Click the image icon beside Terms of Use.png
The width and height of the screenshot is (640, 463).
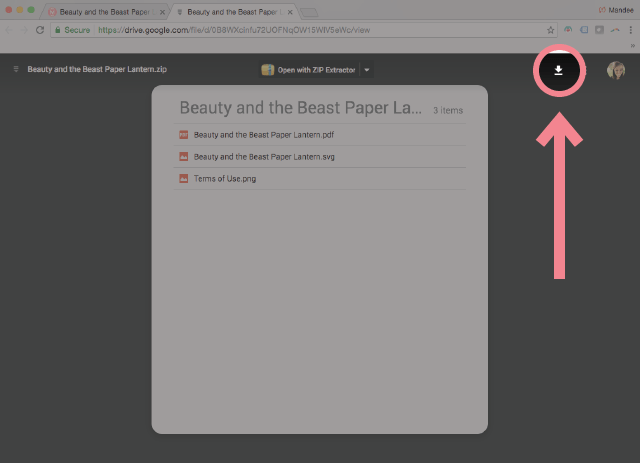184,179
